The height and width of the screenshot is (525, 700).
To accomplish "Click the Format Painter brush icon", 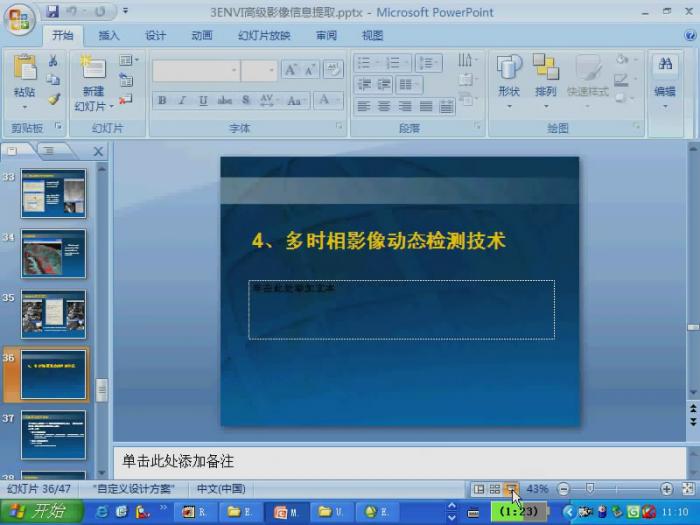I will (54, 99).
